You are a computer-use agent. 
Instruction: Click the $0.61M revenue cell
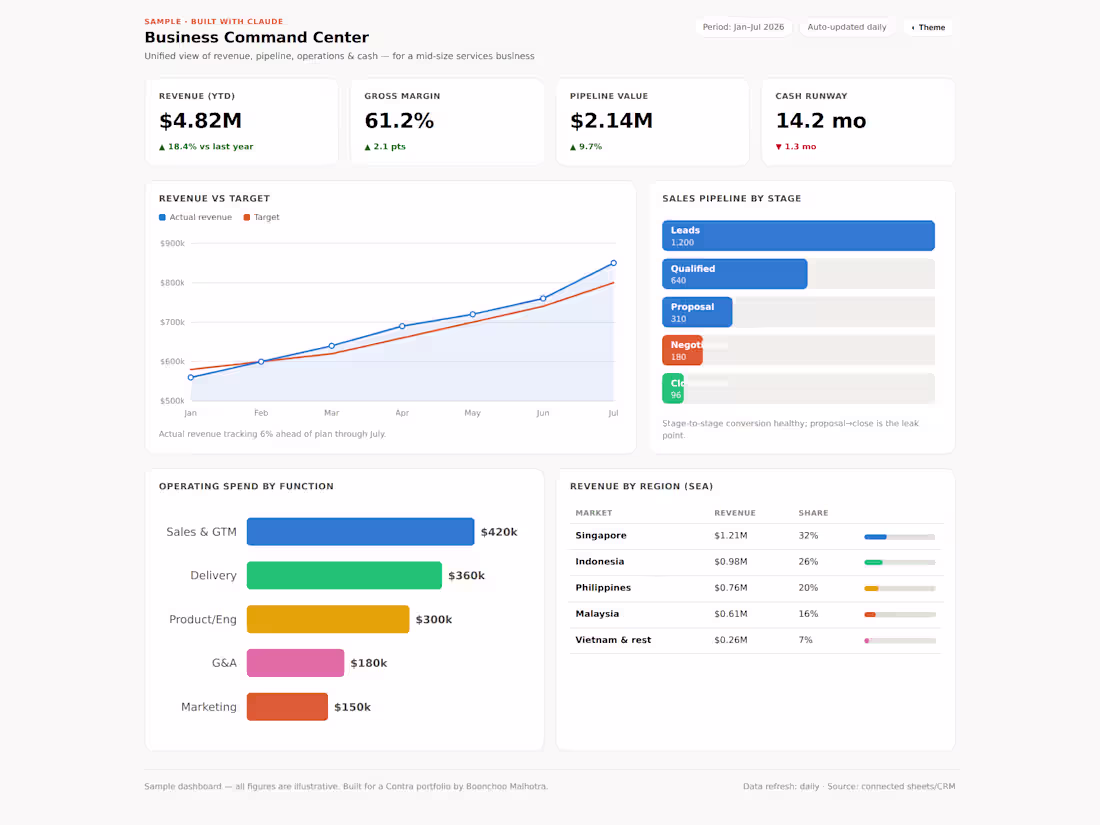[730, 614]
